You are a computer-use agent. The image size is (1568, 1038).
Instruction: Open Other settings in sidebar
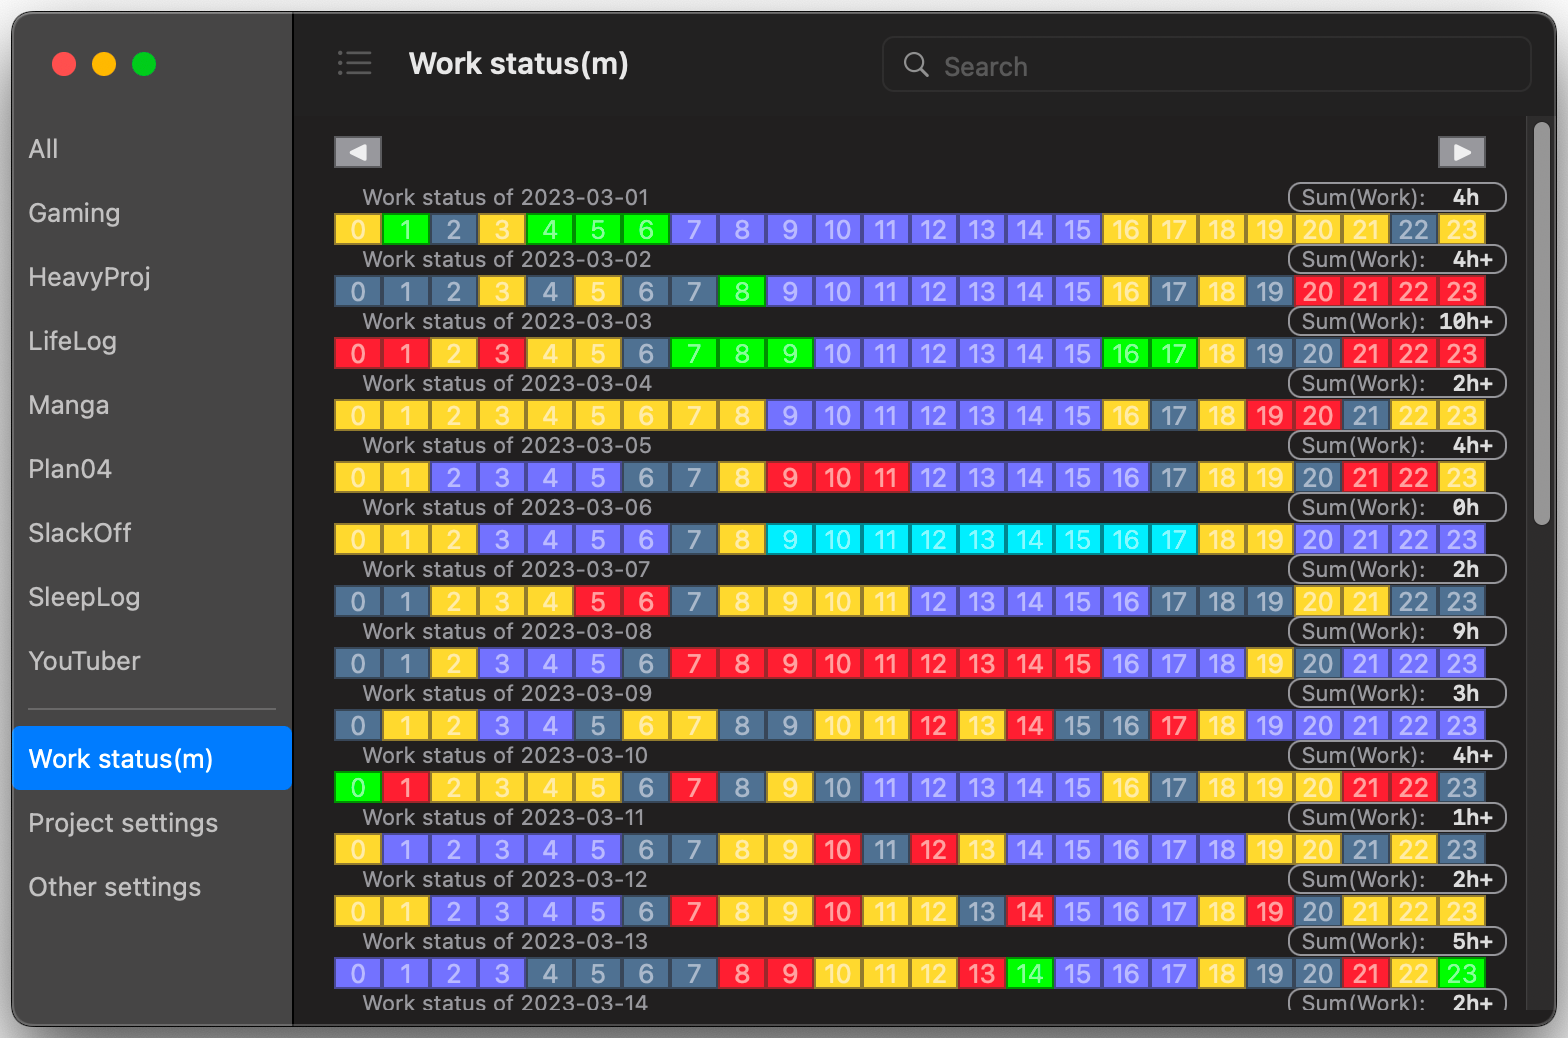tap(114, 887)
